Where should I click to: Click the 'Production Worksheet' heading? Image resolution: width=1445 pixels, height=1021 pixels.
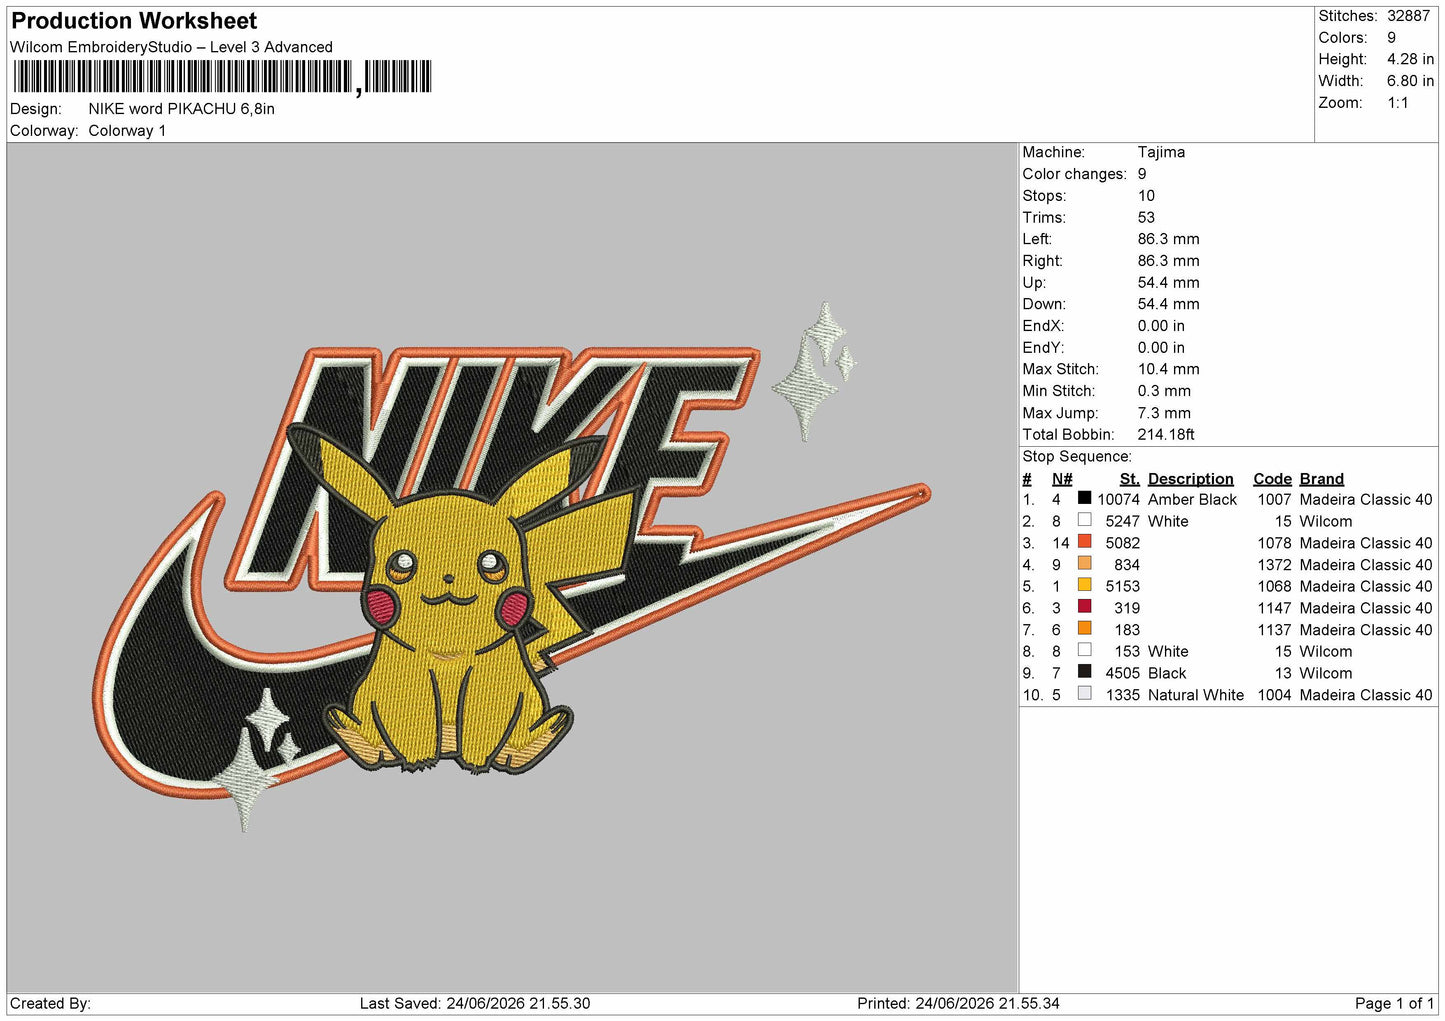(x=134, y=21)
